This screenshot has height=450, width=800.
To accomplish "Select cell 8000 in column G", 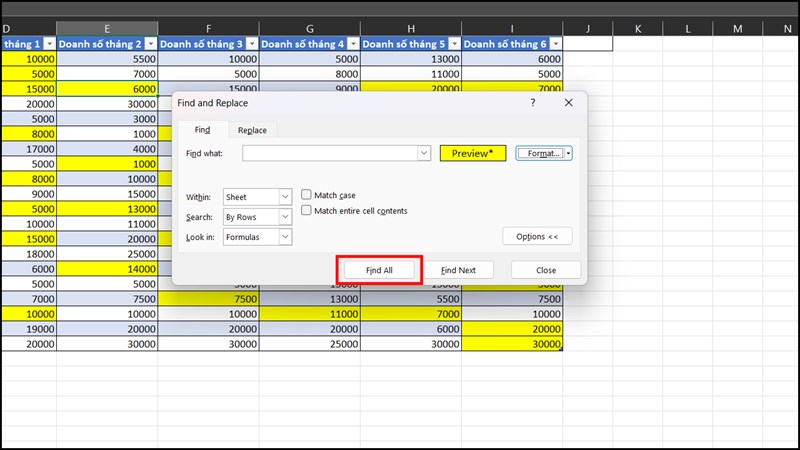I will click(310, 74).
